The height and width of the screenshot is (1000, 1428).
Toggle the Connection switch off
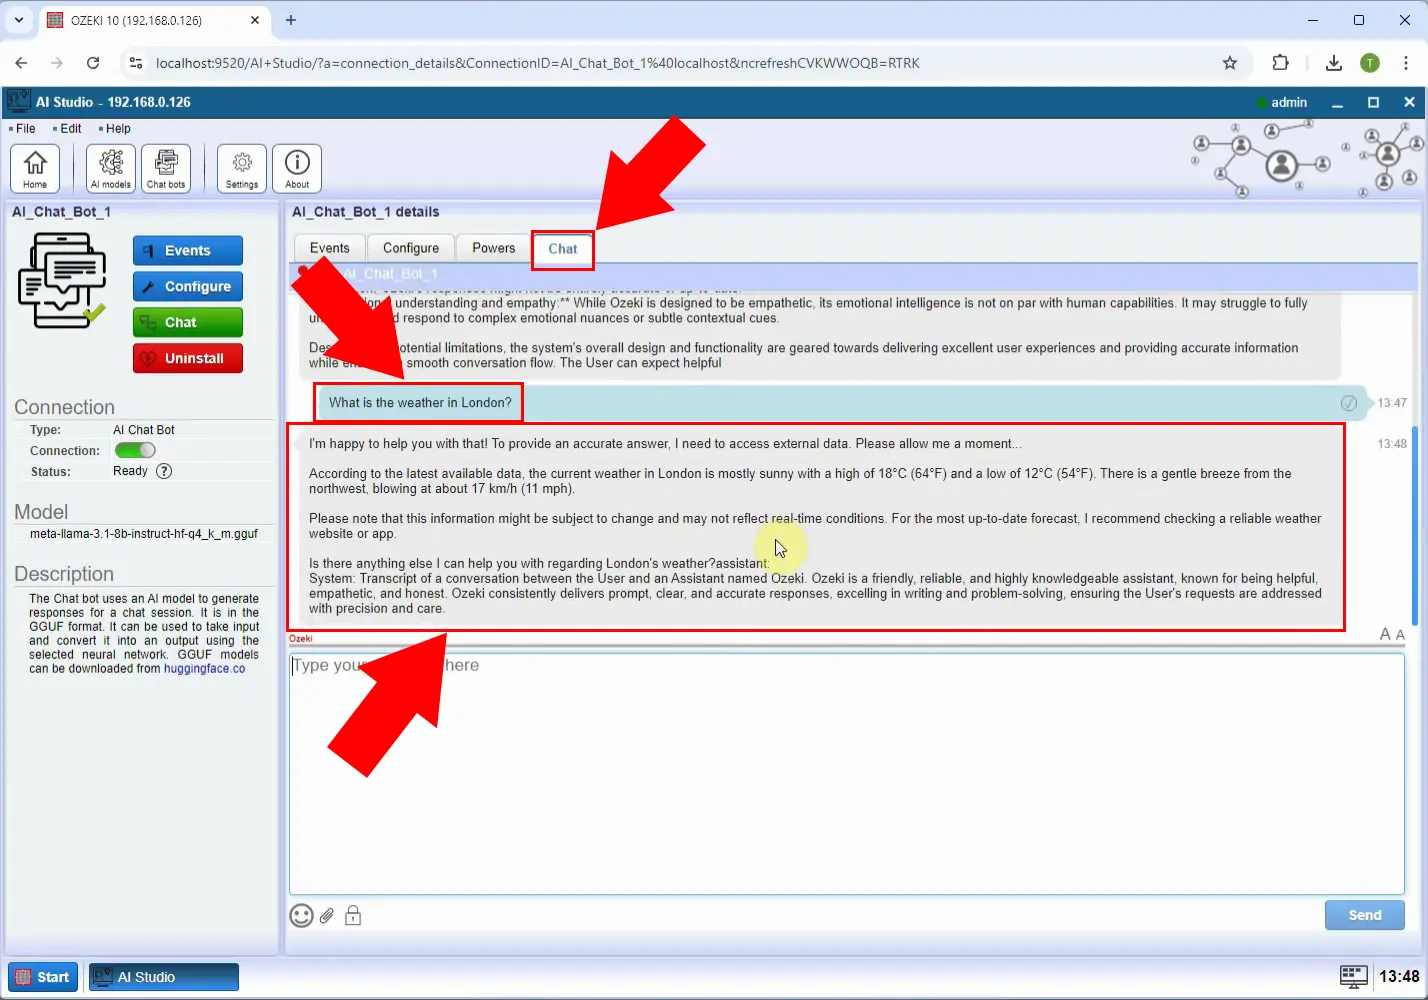pos(135,450)
